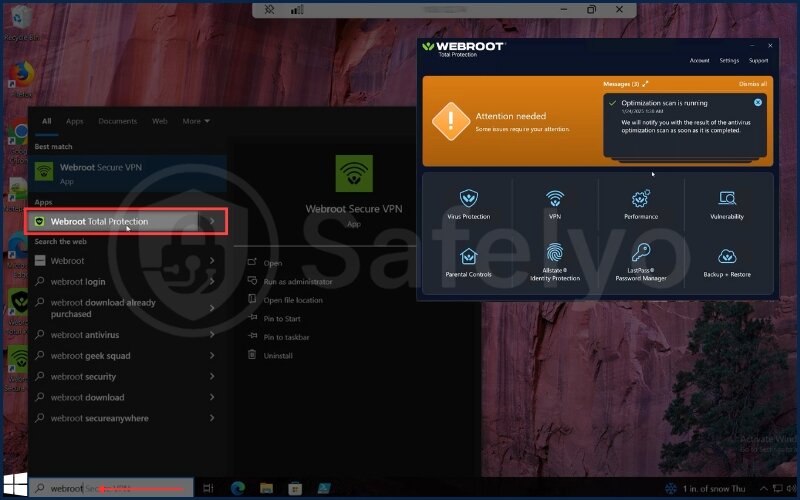The width and height of the screenshot is (800, 500).
Task: Expand the More filter dropdown
Action: (x=196, y=121)
